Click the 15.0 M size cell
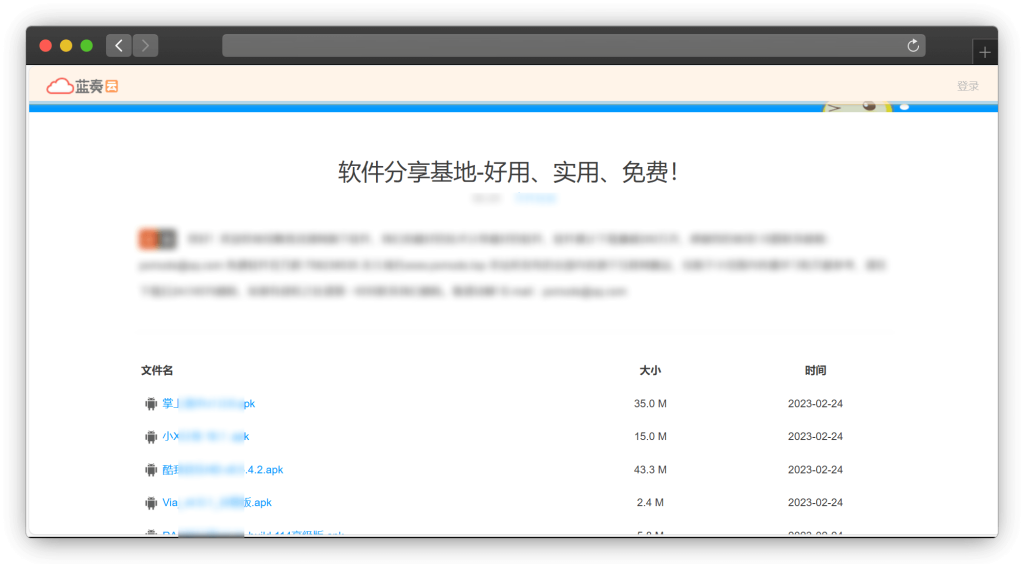 click(650, 436)
